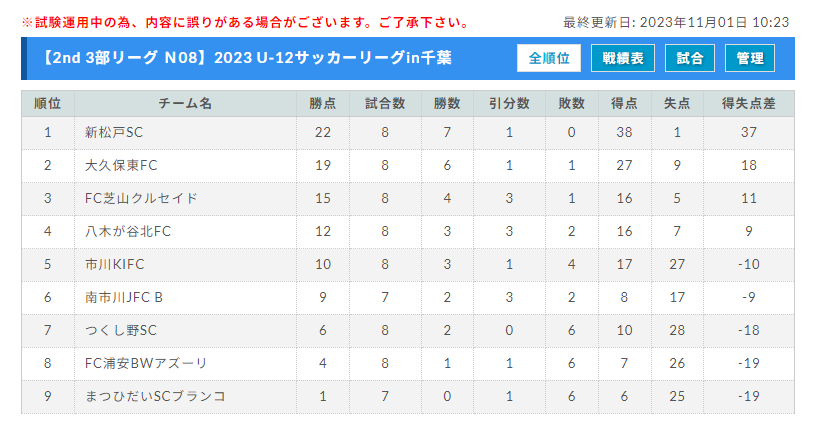Image resolution: width=815 pixels, height=429 pixels.
Task: Click the 勝点 column header
Action: click(323, 103)
